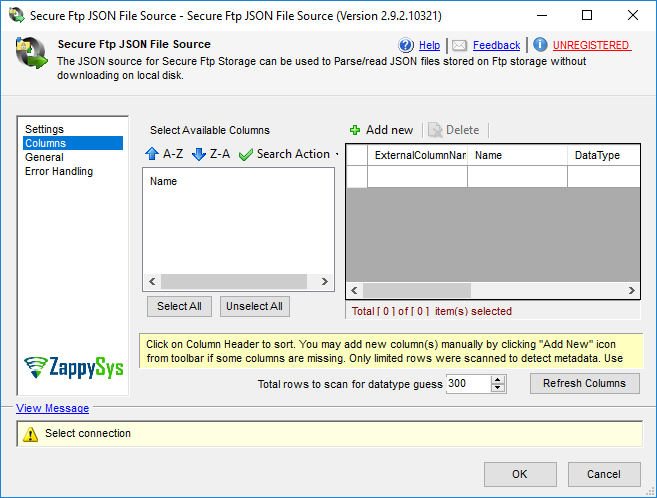The height and width of the screenshot is (498, 657).
Task: Open the Search Action dropdown
Action: [337, 155]
